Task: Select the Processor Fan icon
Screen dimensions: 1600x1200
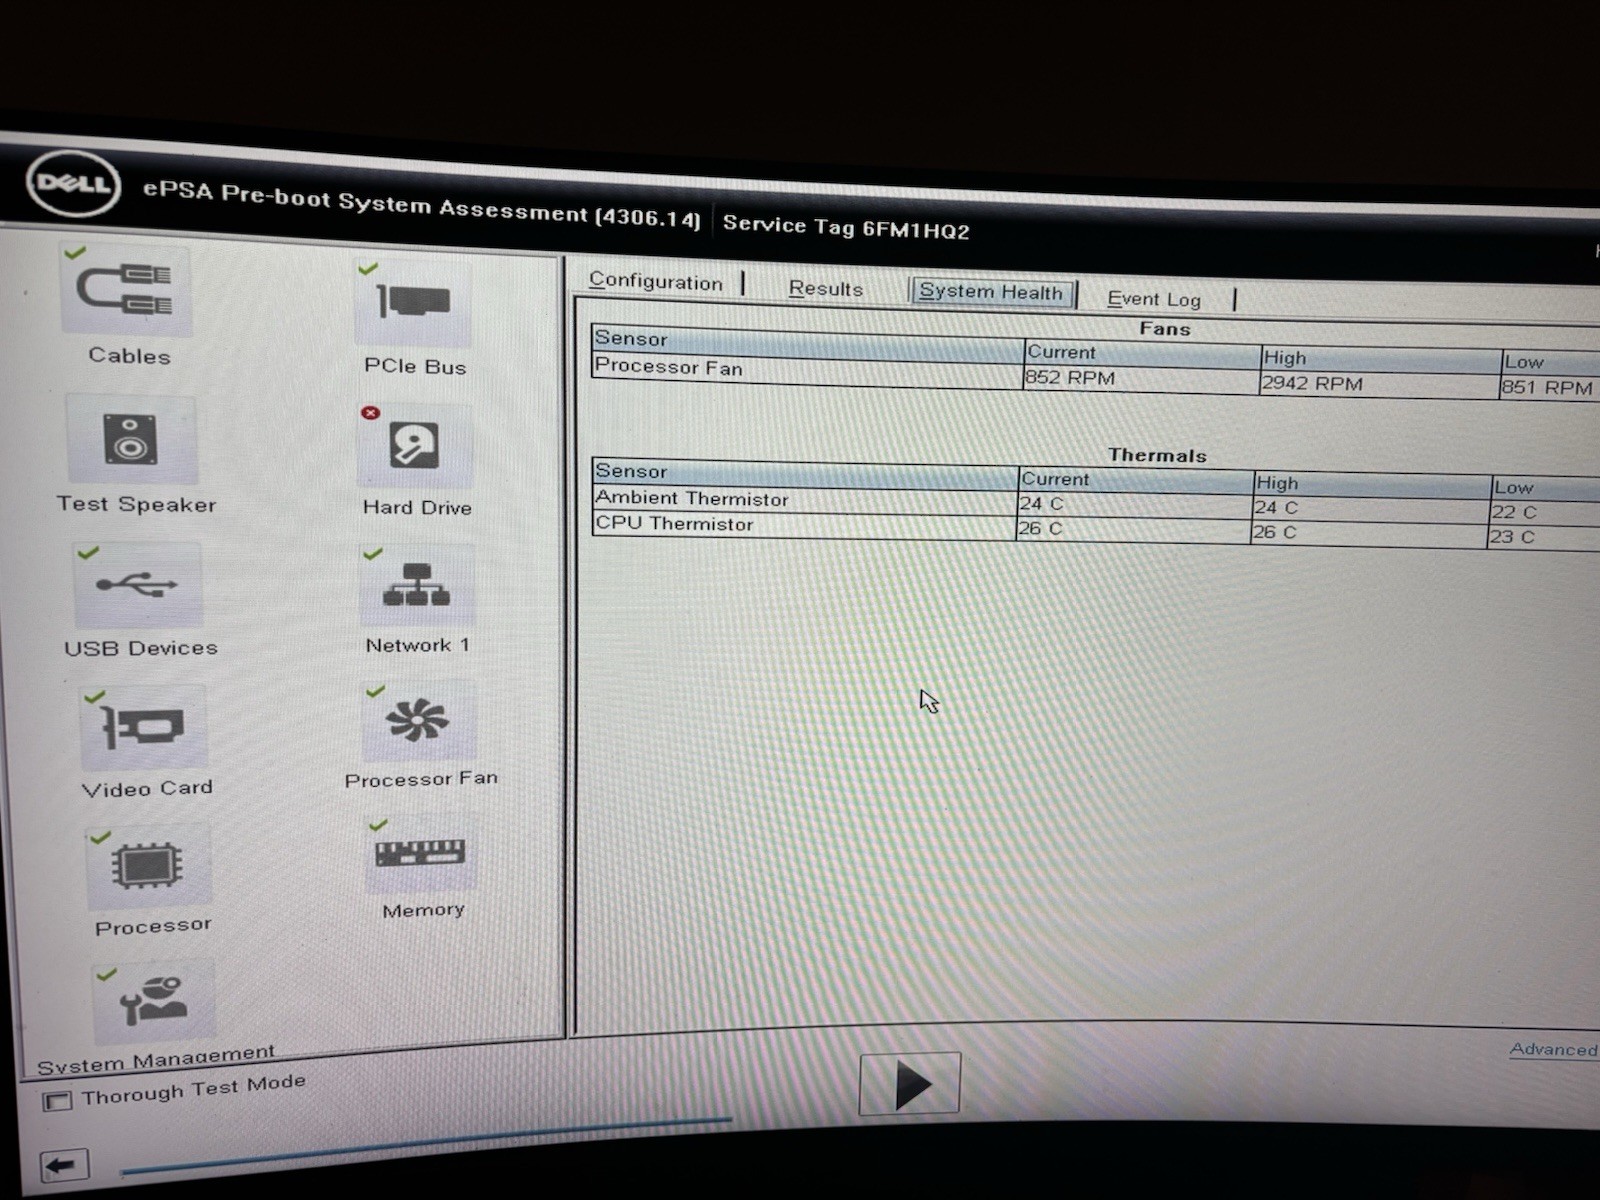Action: pyautogui.click(x=419, y=722)
